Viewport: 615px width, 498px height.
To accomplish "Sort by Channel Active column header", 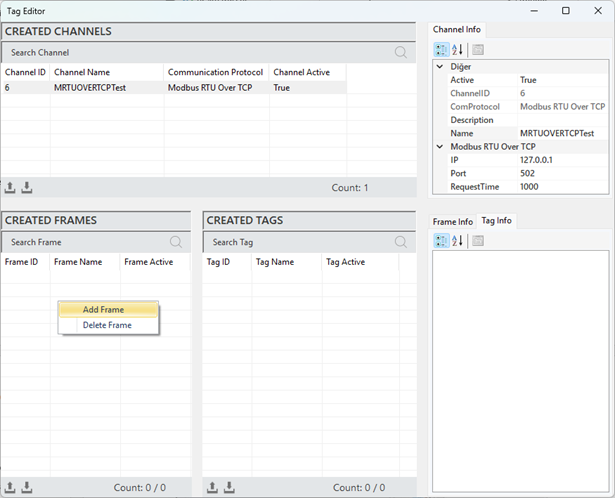I will tap(308, 72).
